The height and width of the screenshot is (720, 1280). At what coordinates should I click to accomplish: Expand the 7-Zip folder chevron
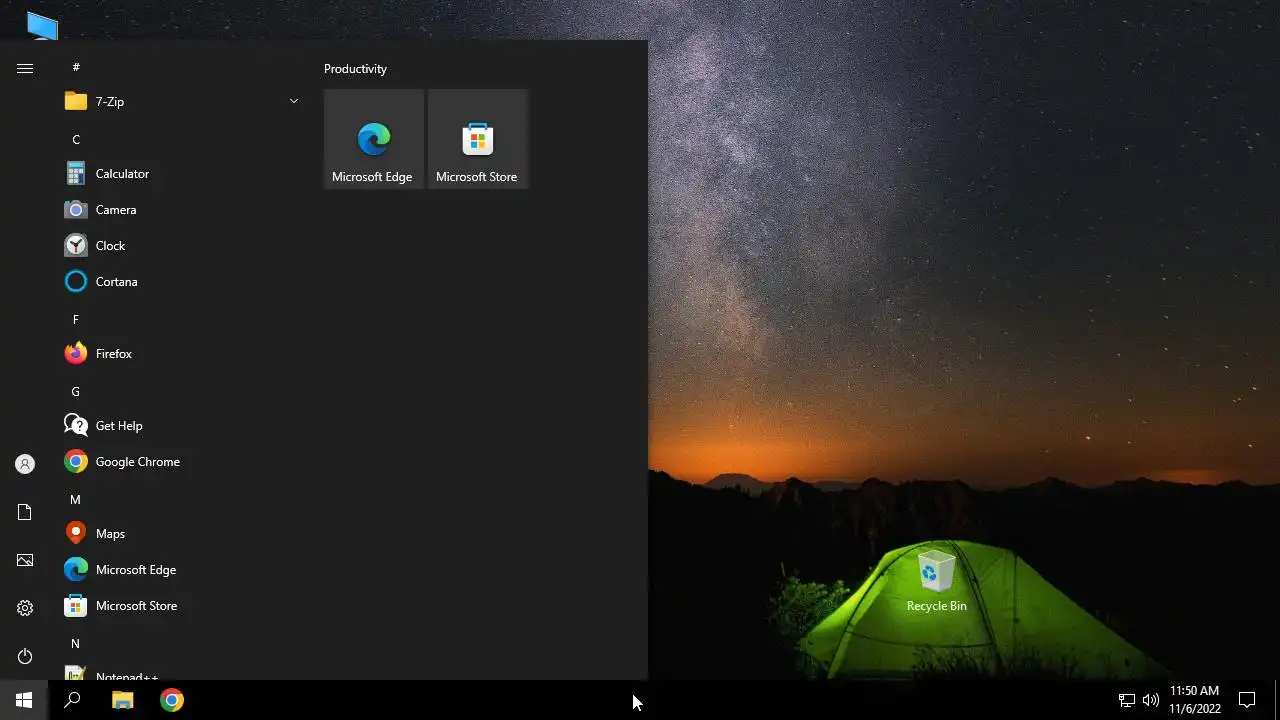point(294,101)
